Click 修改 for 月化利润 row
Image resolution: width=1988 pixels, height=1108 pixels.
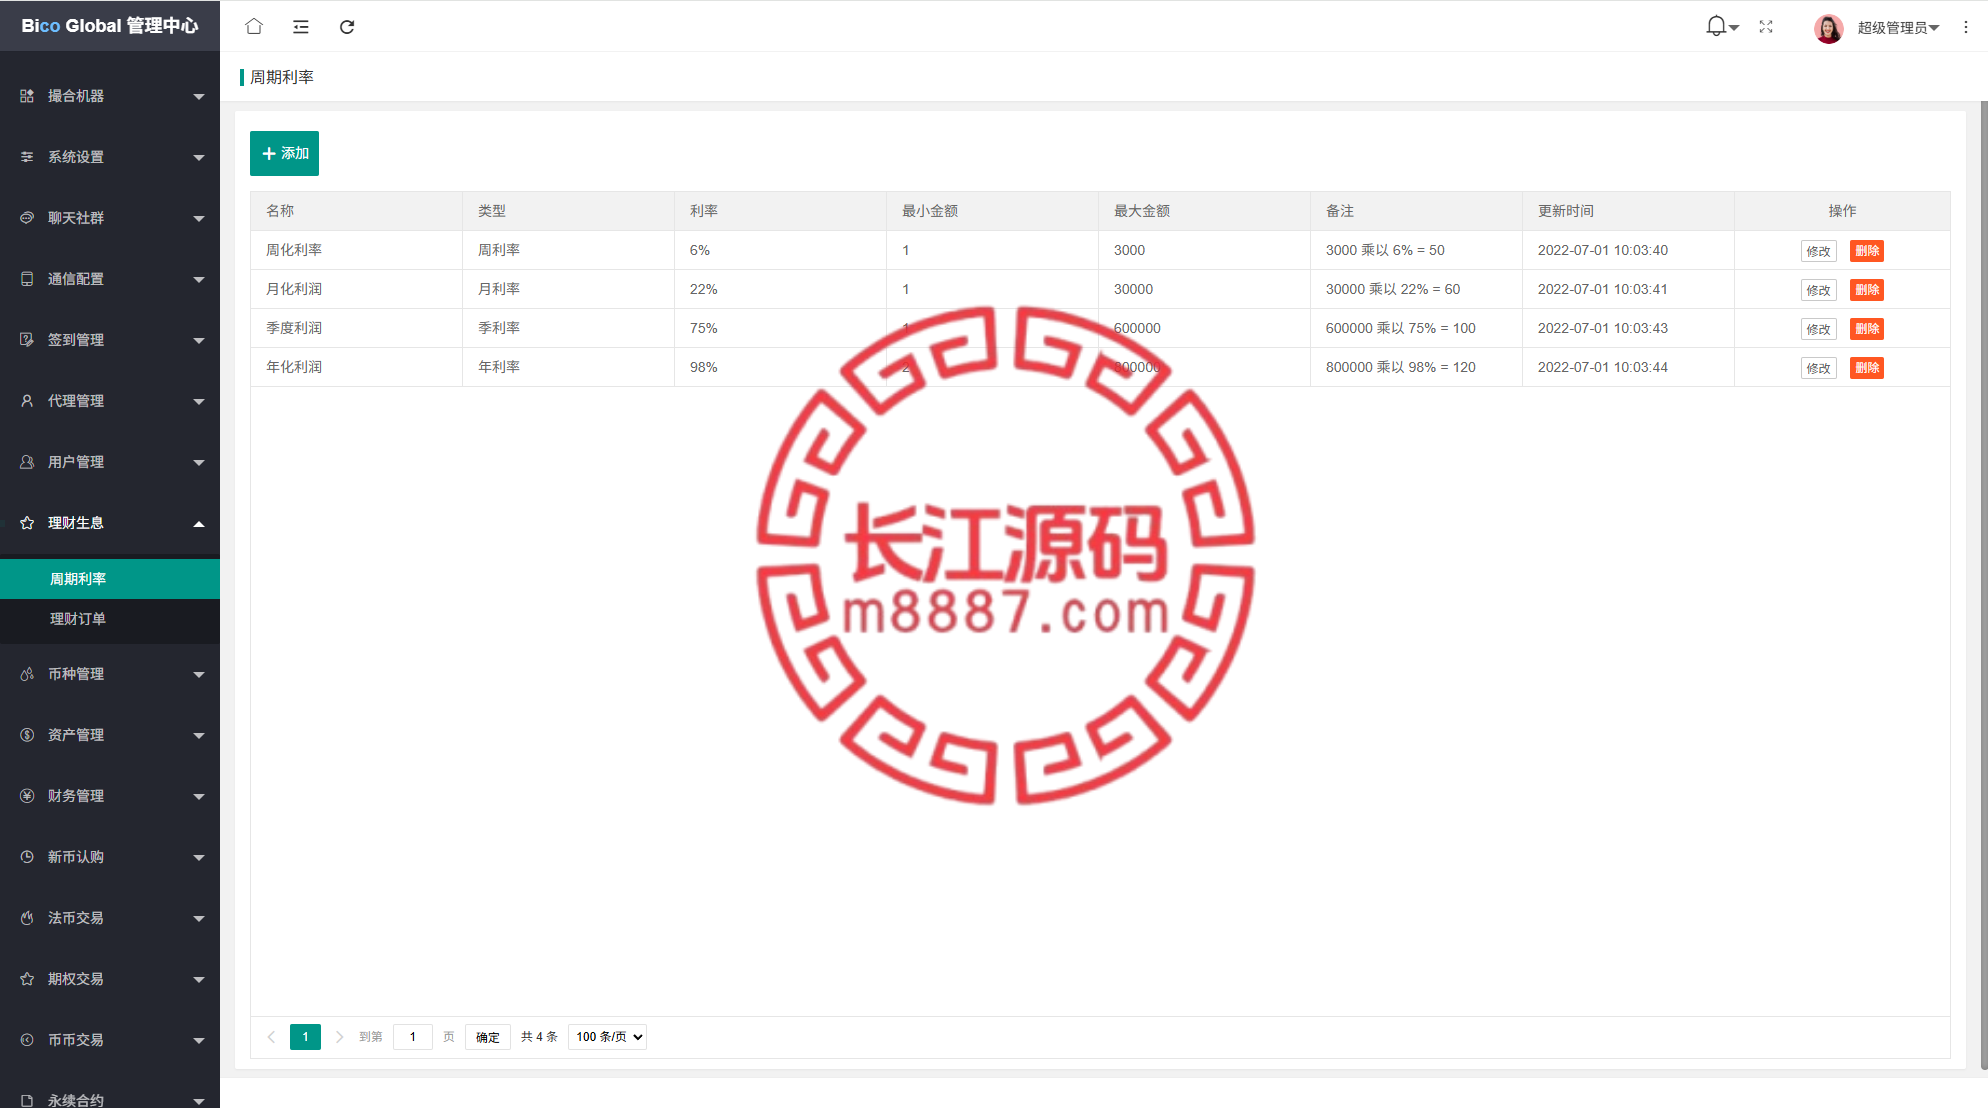pyautogui.click(x=1819, y=290)
